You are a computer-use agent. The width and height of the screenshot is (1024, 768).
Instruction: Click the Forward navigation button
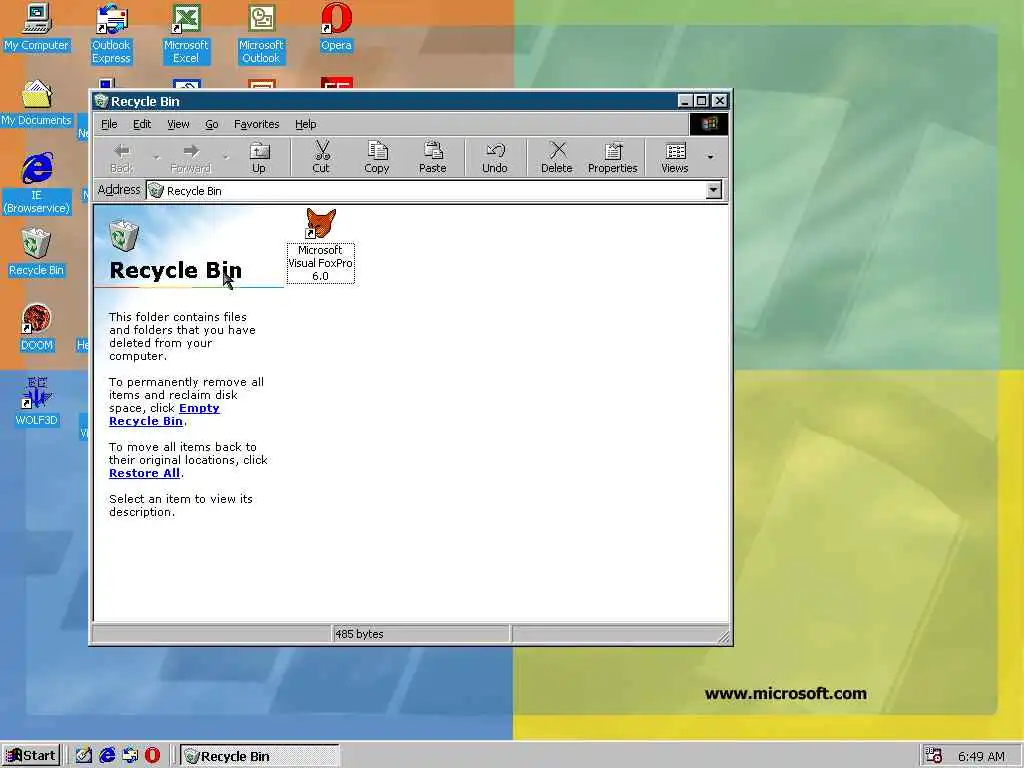(x=191, y=157)
